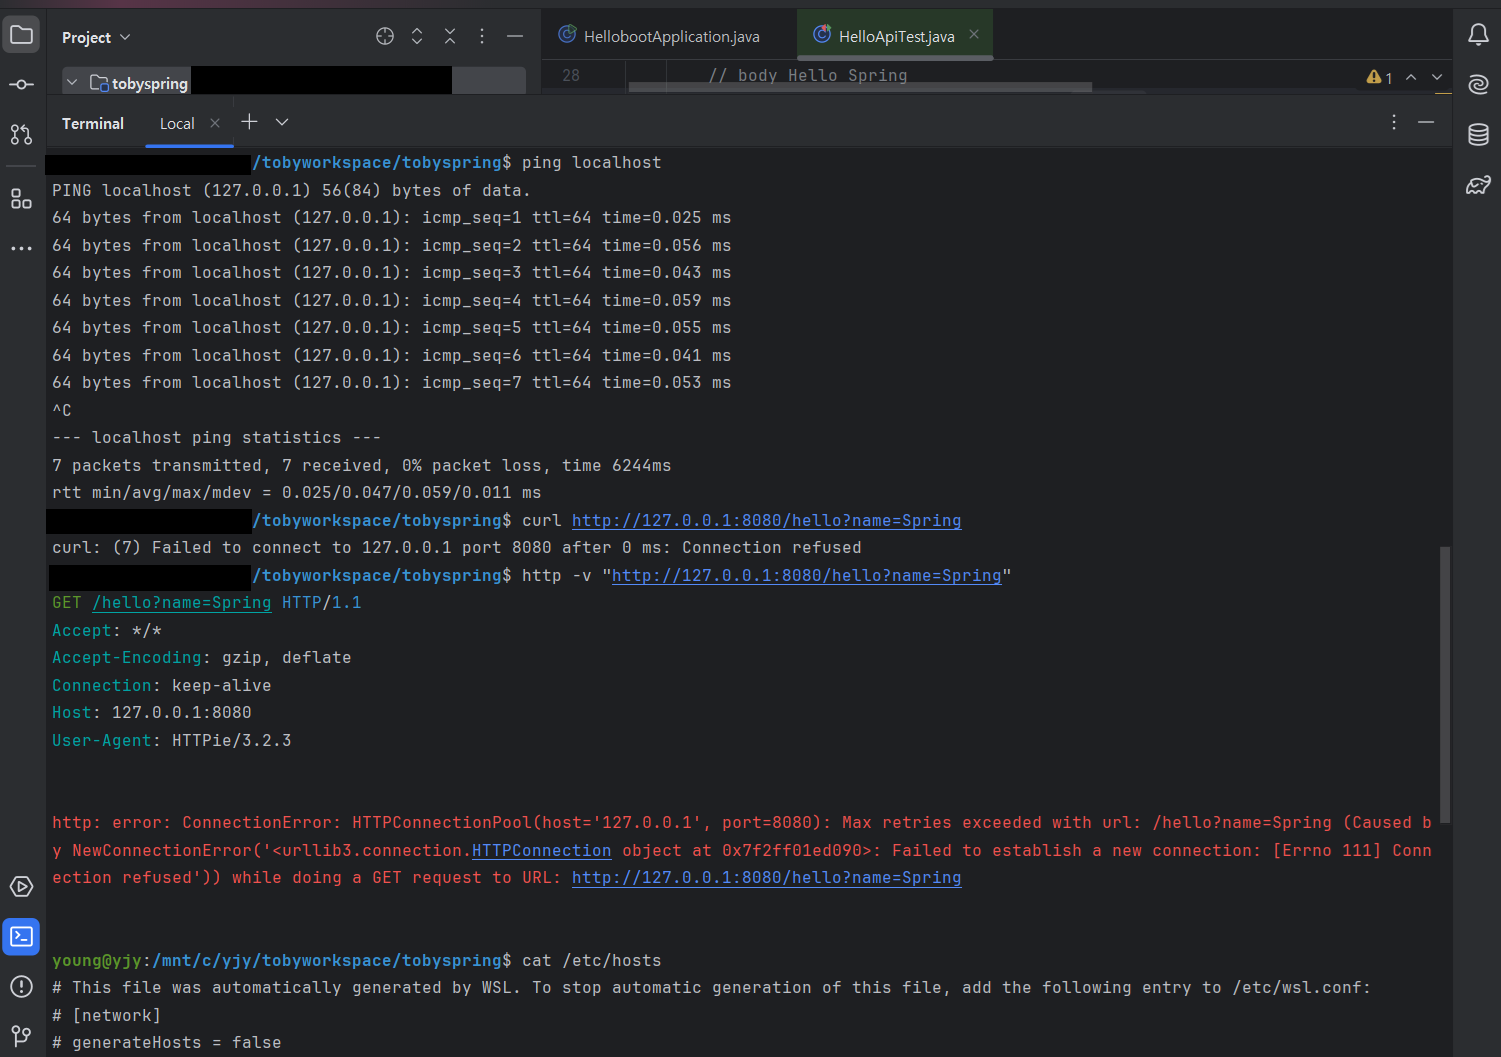Click '// body Hello Spring' comment
Image resolution: width=1501 pixels, height=1057 pixels.
point(808,75)
